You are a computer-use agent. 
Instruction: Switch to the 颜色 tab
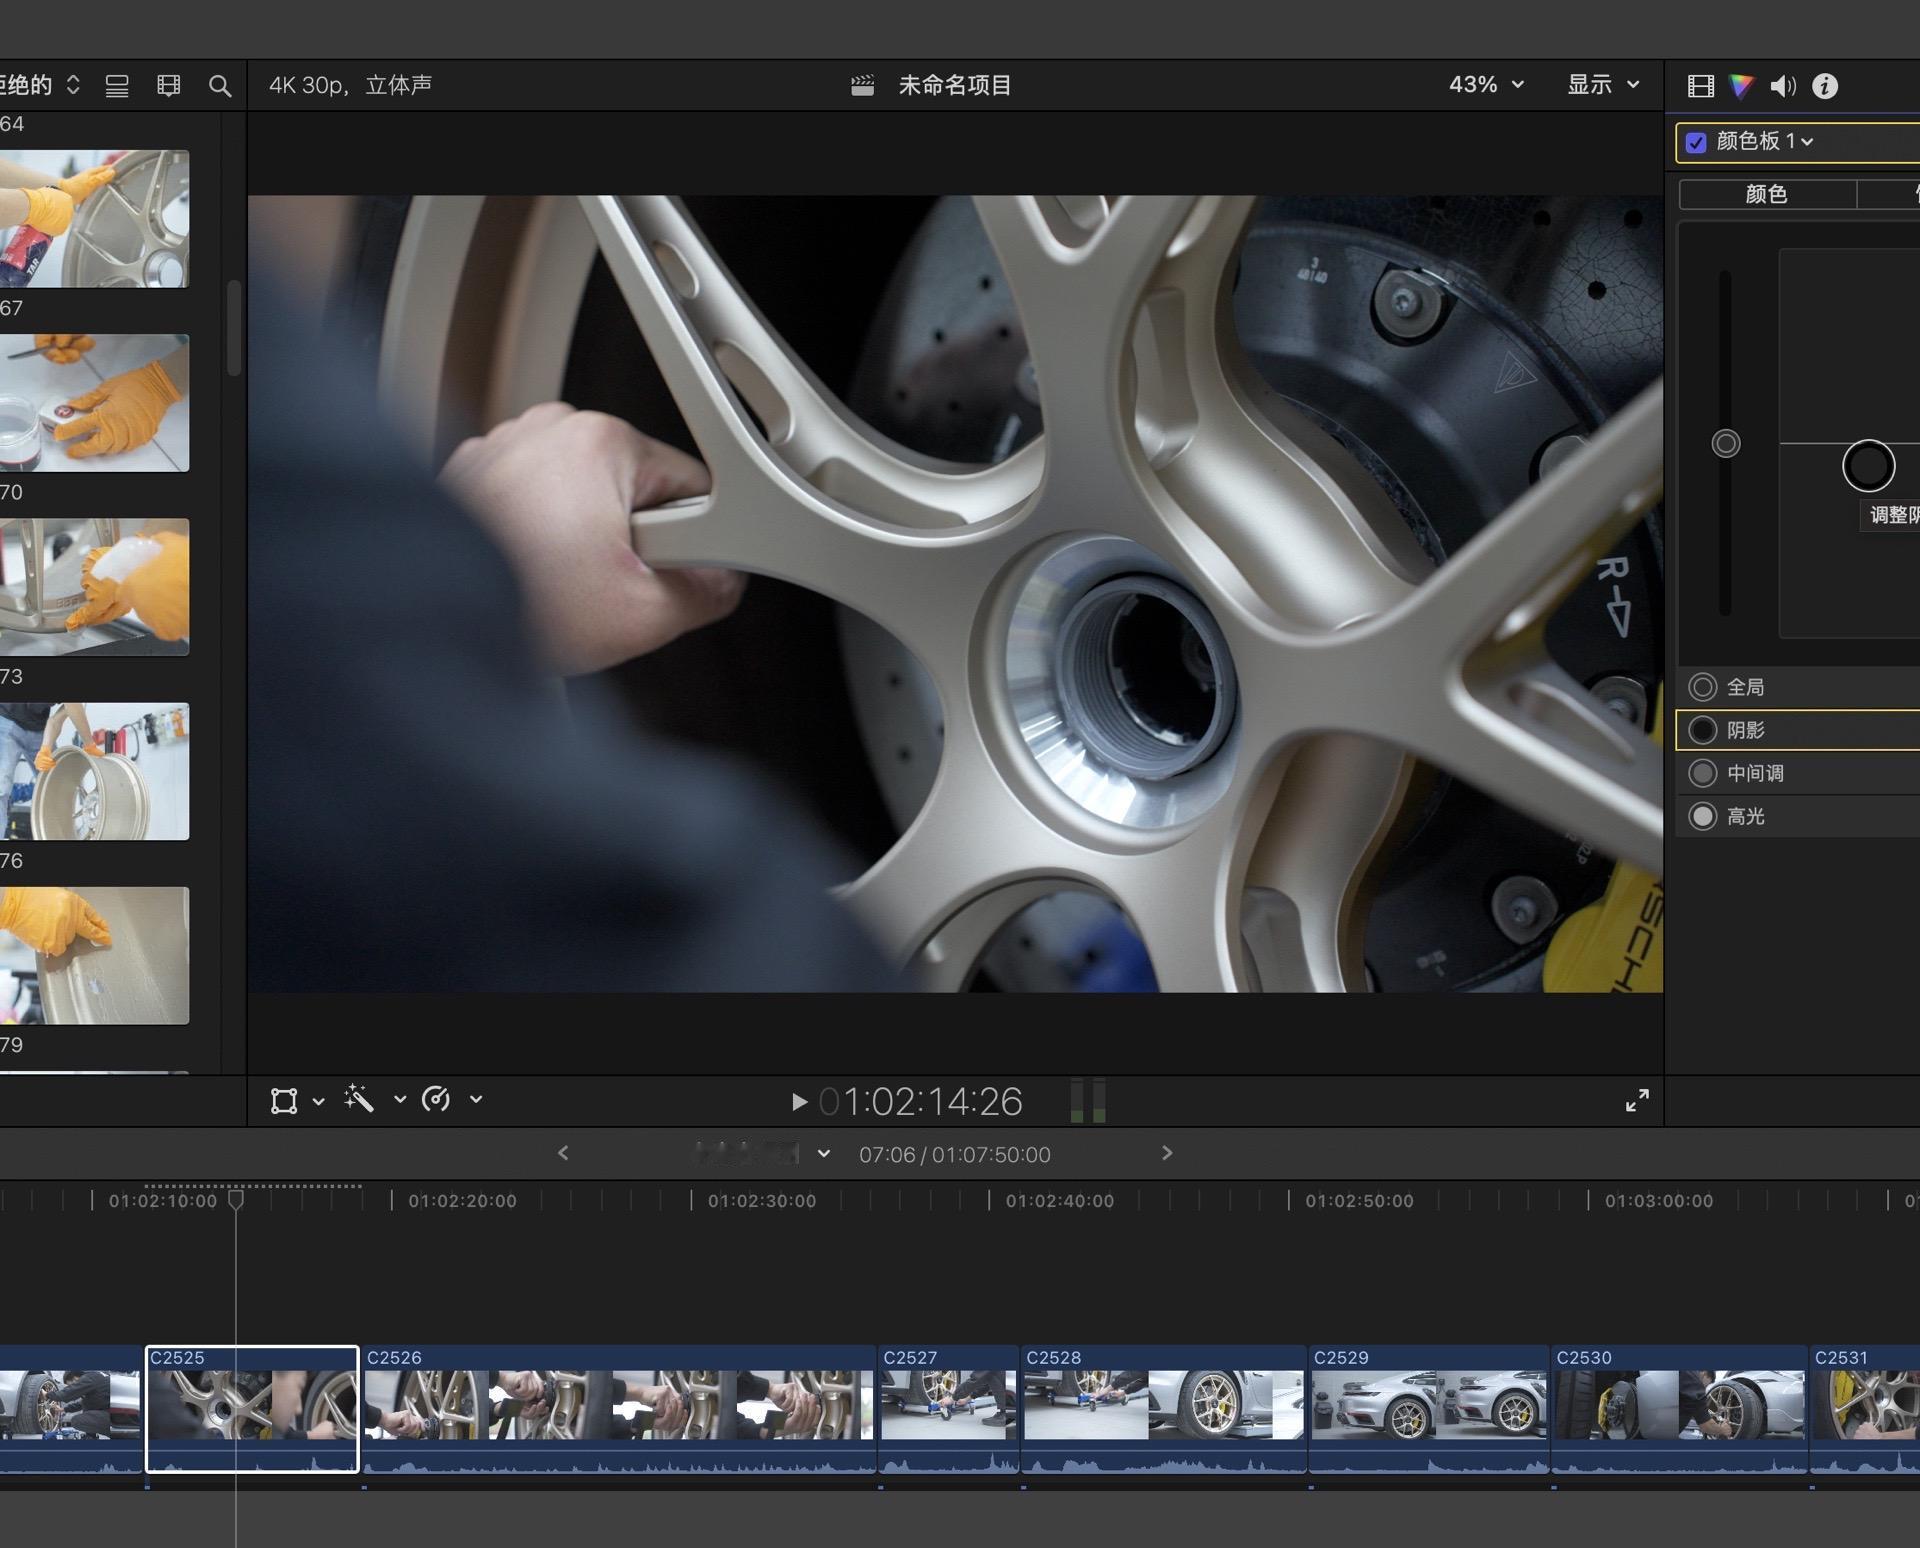[1766, 194]
